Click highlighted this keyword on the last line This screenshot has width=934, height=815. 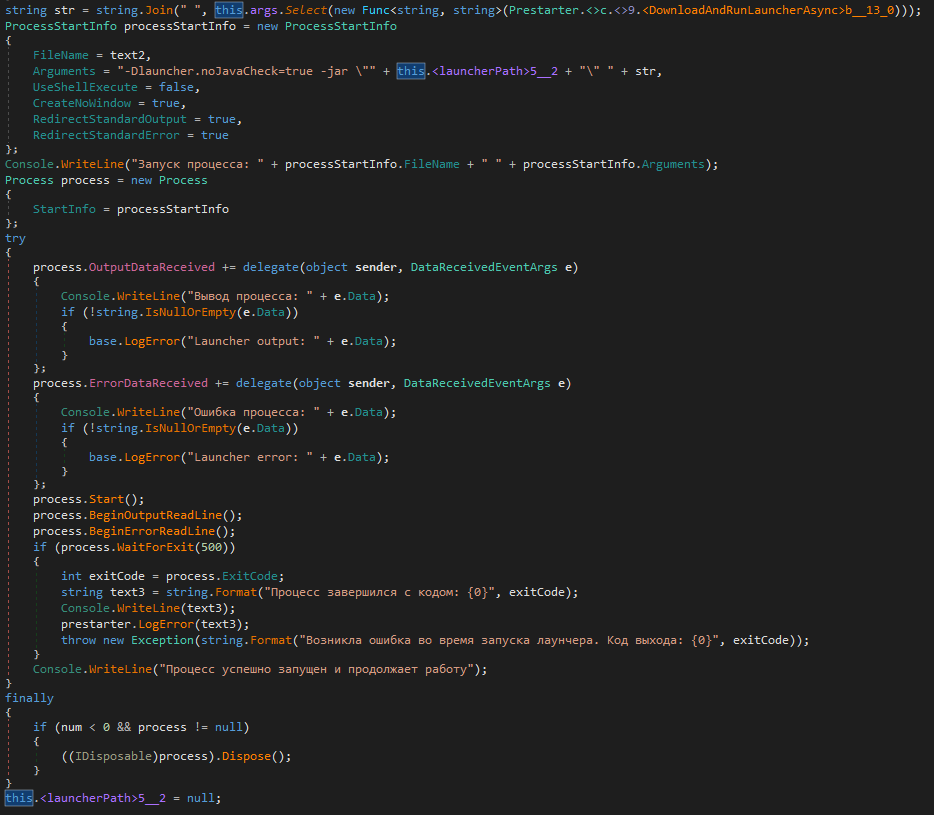pos(18,798)
